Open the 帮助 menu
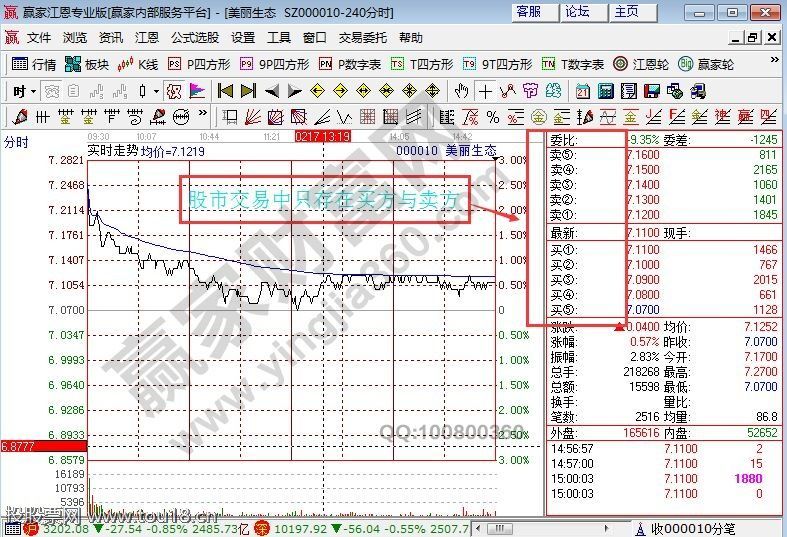Viewport: 787px width, 537px height. [x=412, y=38]
